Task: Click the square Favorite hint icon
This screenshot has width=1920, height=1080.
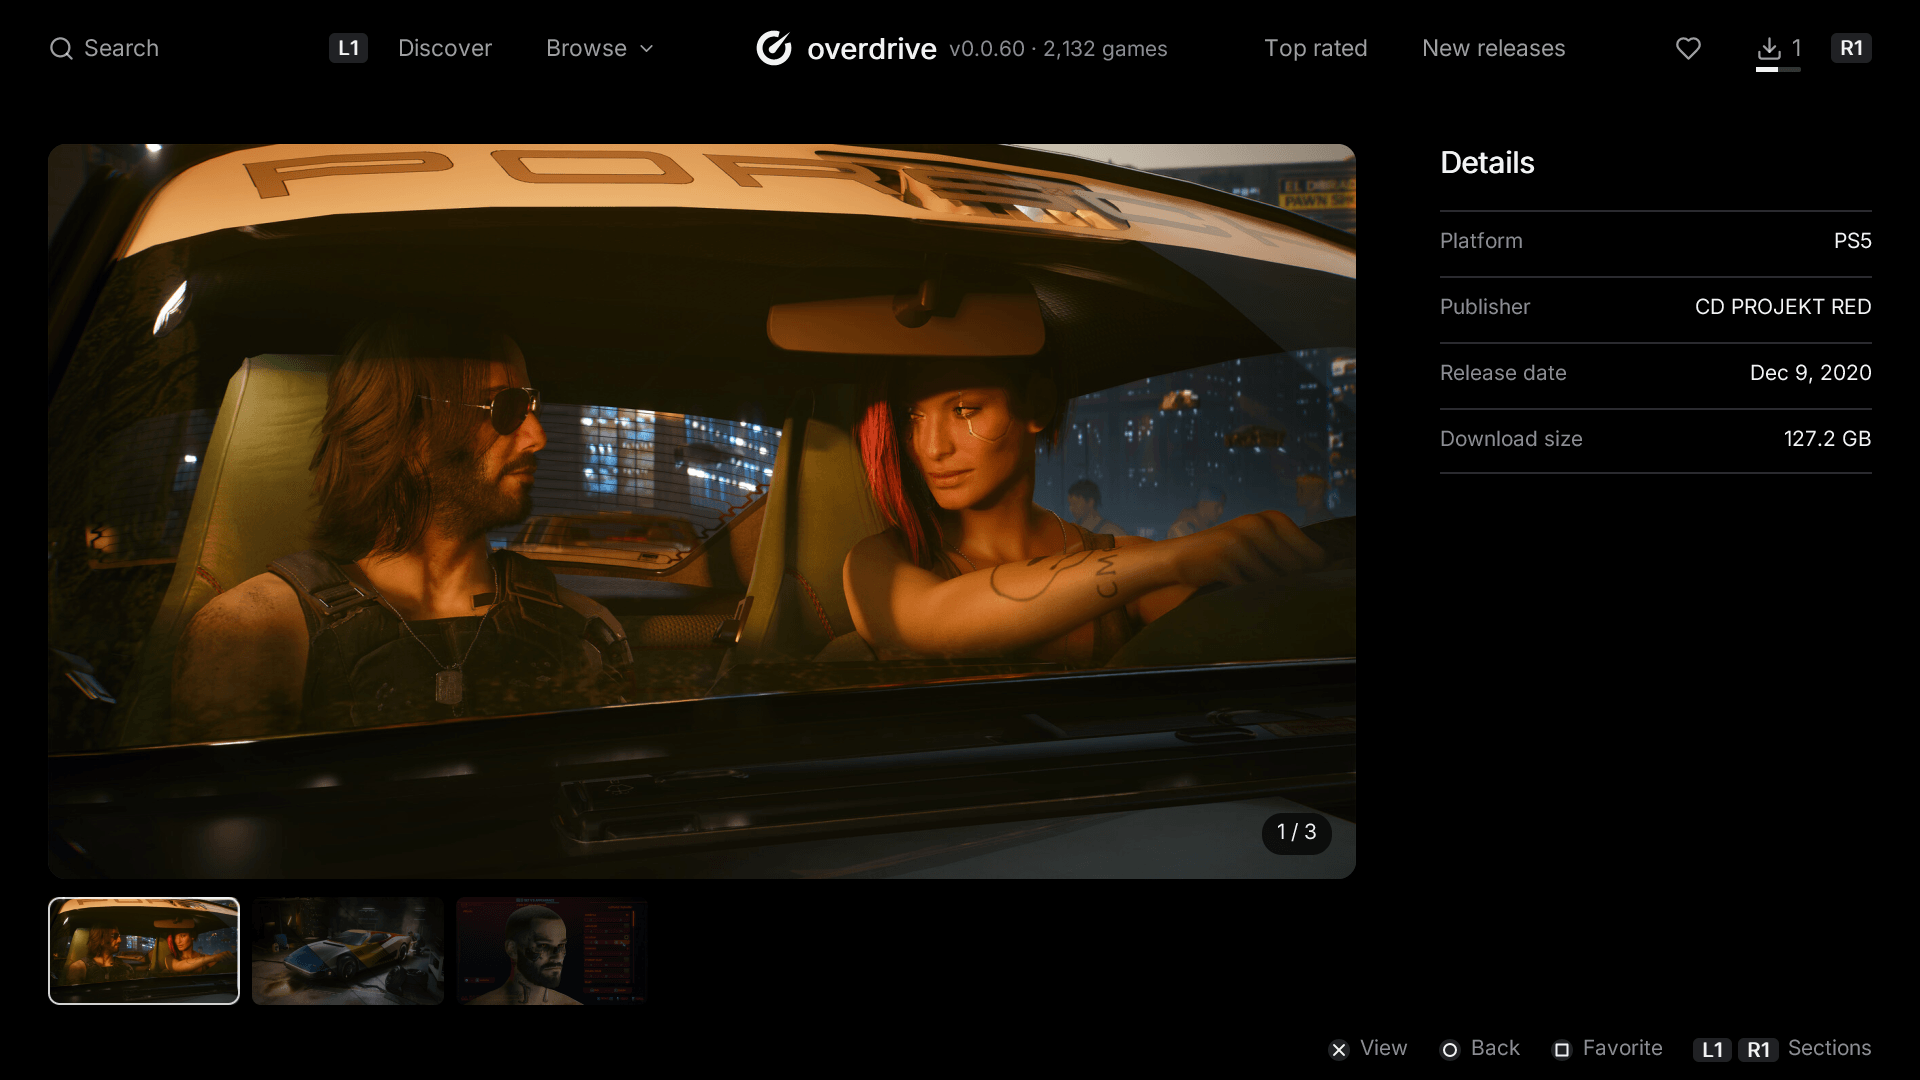Action: pos(1561,1049)
